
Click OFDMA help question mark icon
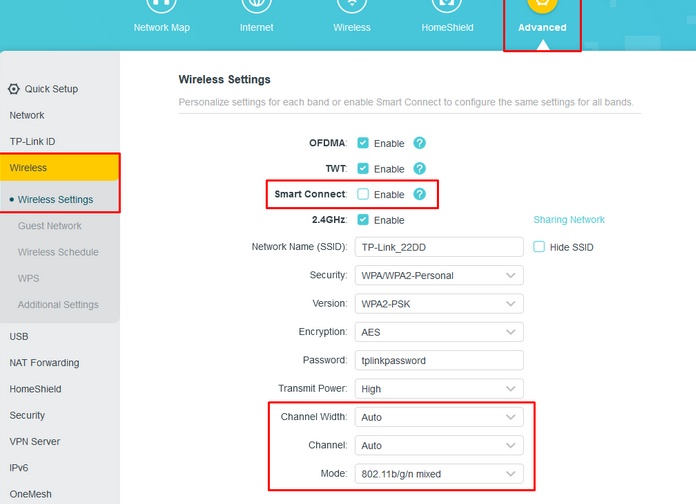(419, 143)
